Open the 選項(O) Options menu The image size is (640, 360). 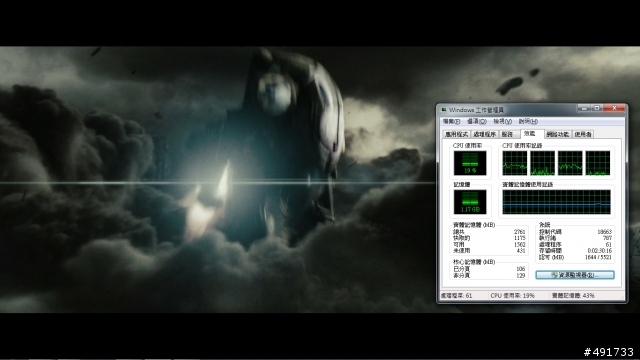pyautogui.click(x=477, y=121)
